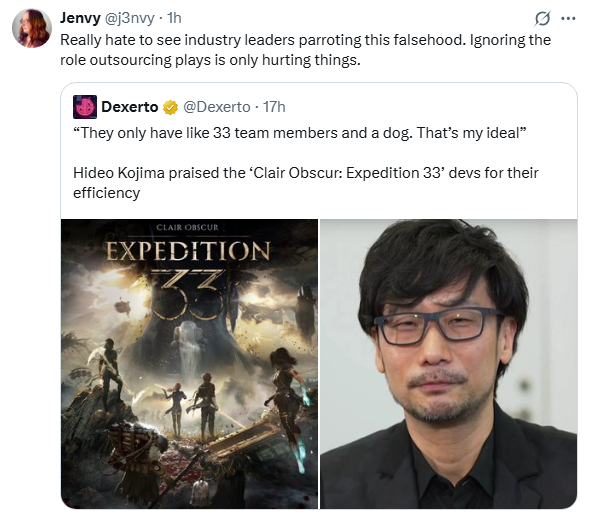Open the Hideo Kojima photo

coord(449,364)
